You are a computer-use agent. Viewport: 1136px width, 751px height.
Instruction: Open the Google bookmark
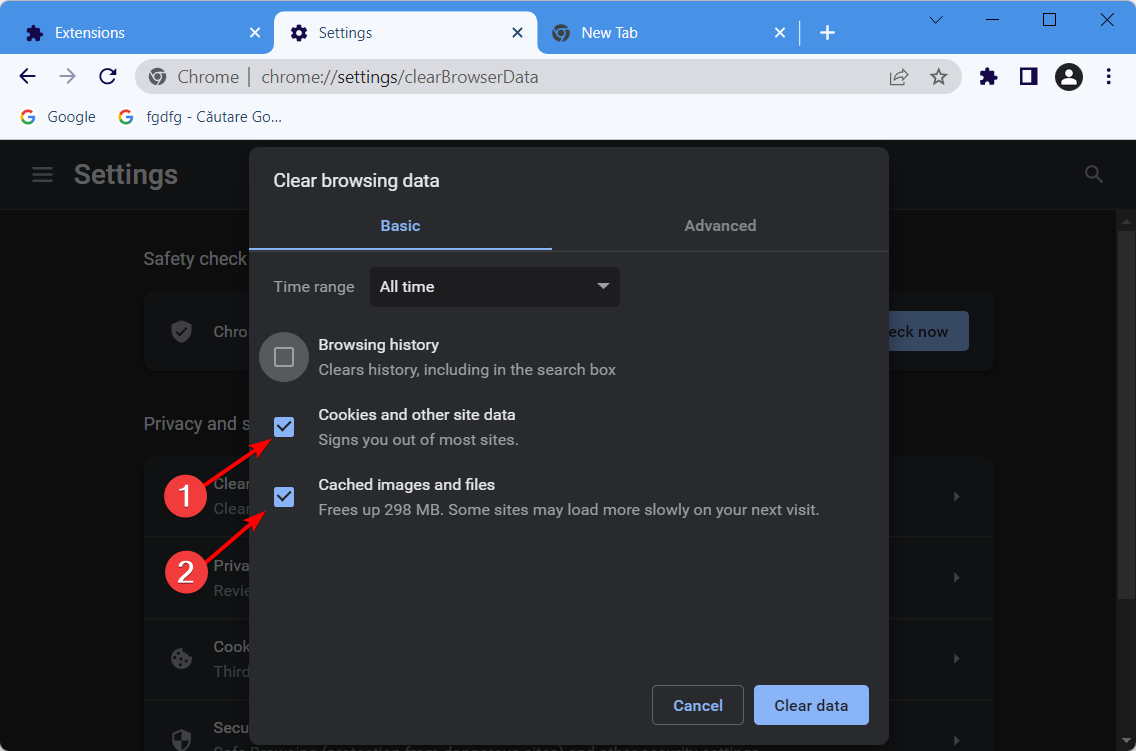click(58, 117)
